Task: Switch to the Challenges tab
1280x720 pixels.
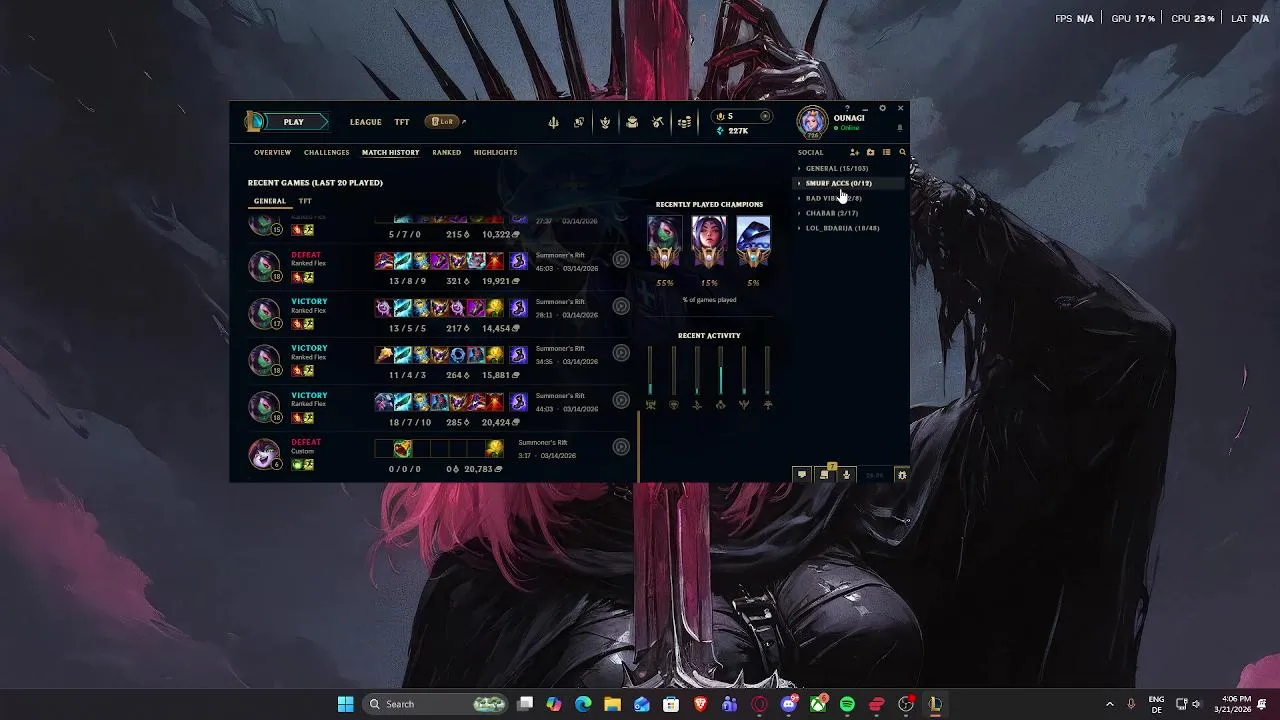Action: (327, 152)
